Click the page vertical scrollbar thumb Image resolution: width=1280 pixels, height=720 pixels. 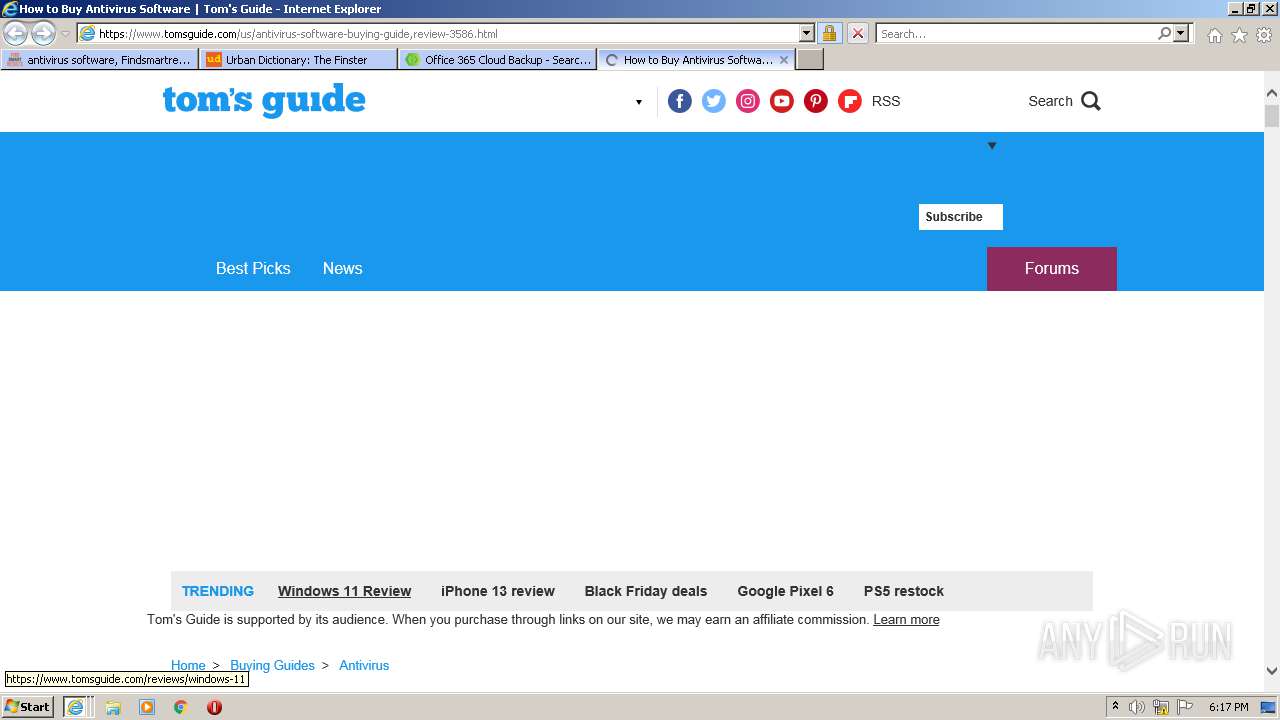pyautogui.click(x=1272, y=115)
